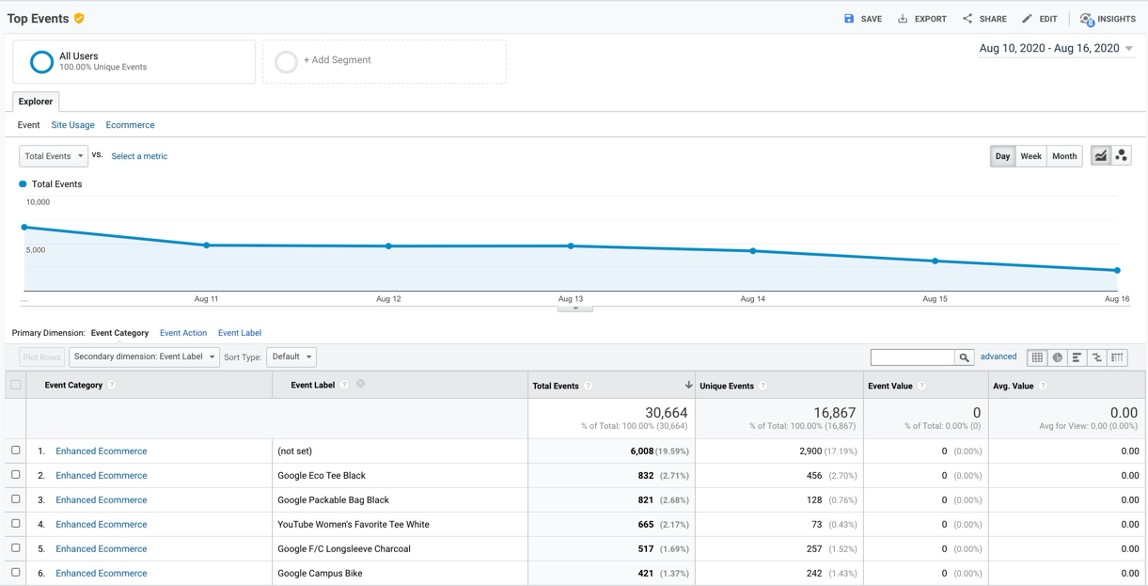Viewport: 1148px width, 586px height.
Task: Click the Aug 16 data point on chart
Action: point(1117,270)
